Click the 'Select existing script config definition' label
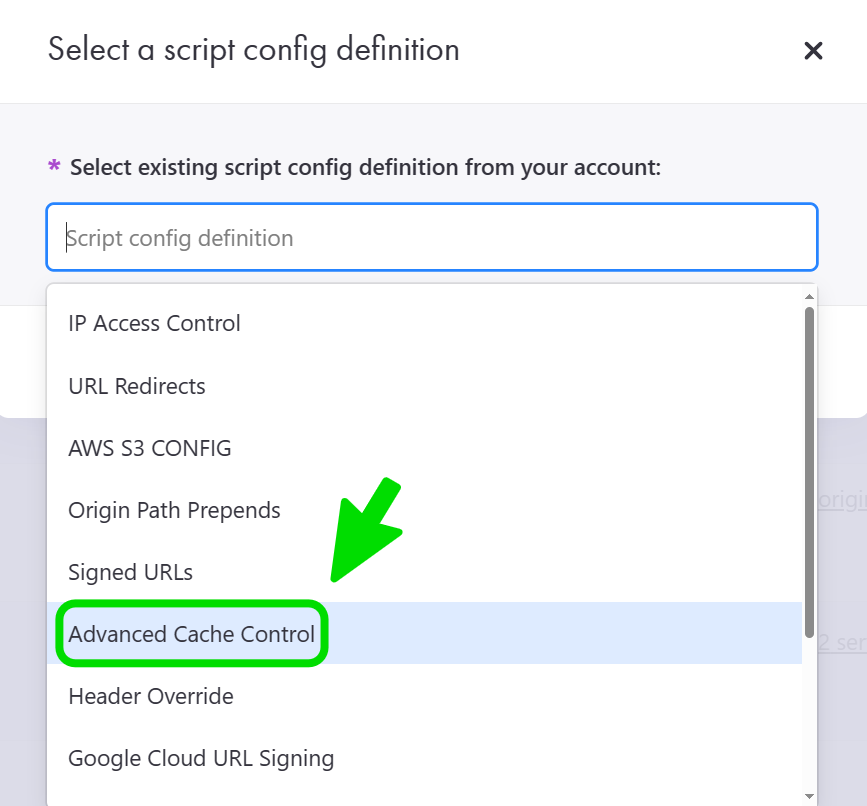 pos(365,167)
